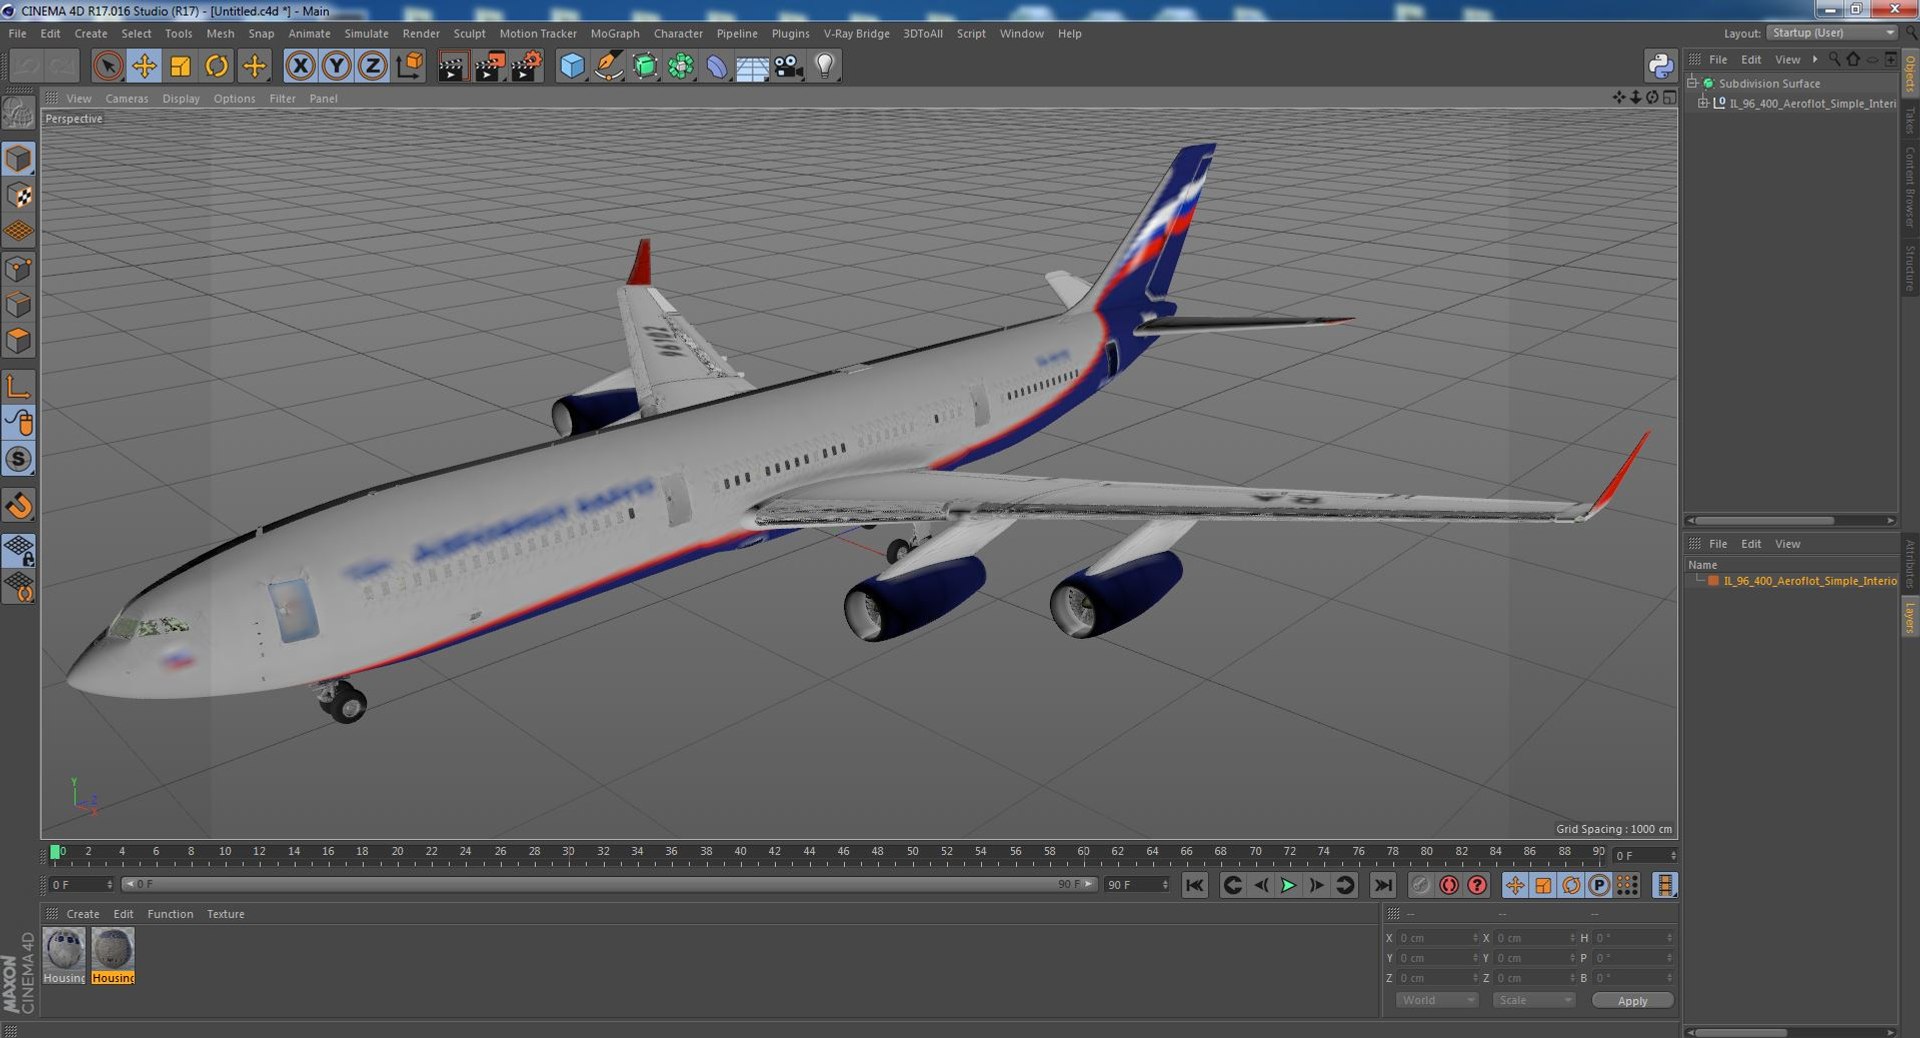1920x1038 pixels.
Task: Jump to frame 44 on timeline
Action: pos(809,854)
